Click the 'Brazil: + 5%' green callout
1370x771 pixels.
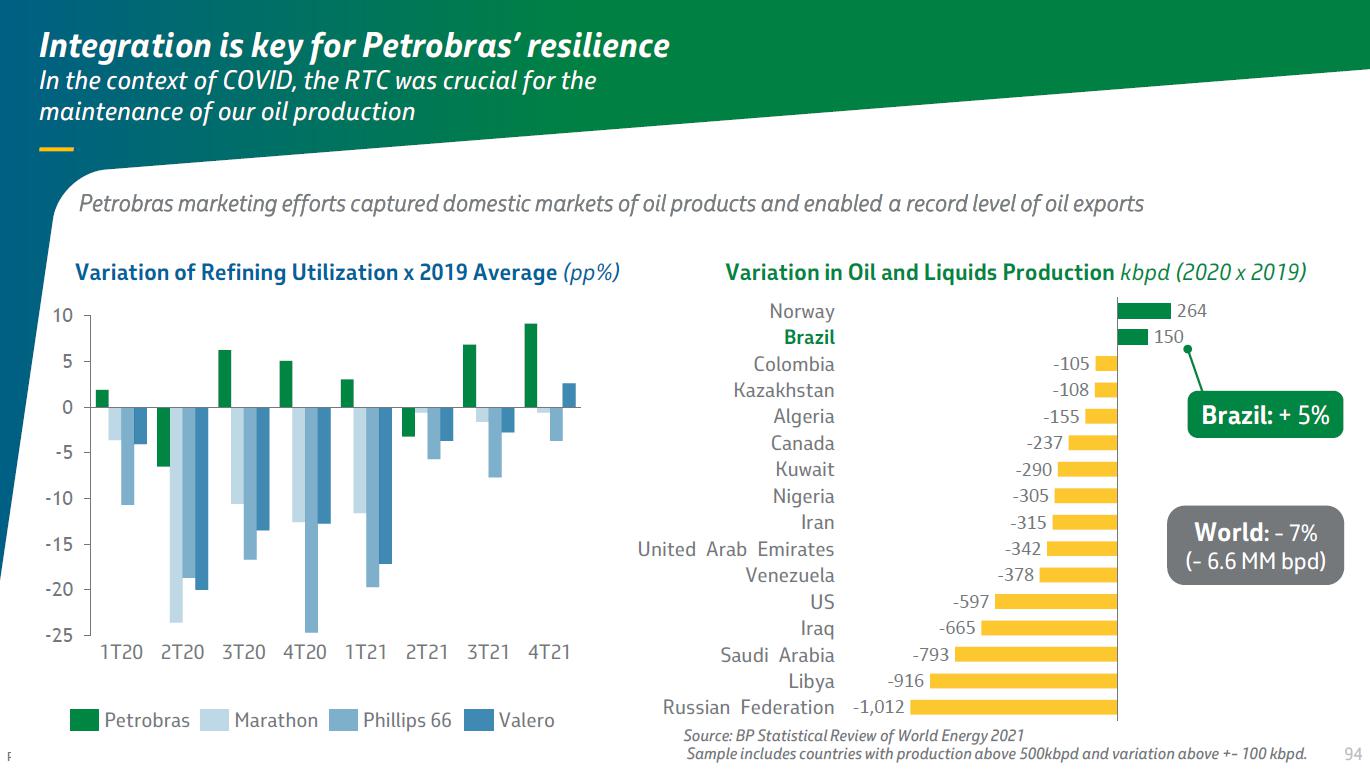[1264, 415]
